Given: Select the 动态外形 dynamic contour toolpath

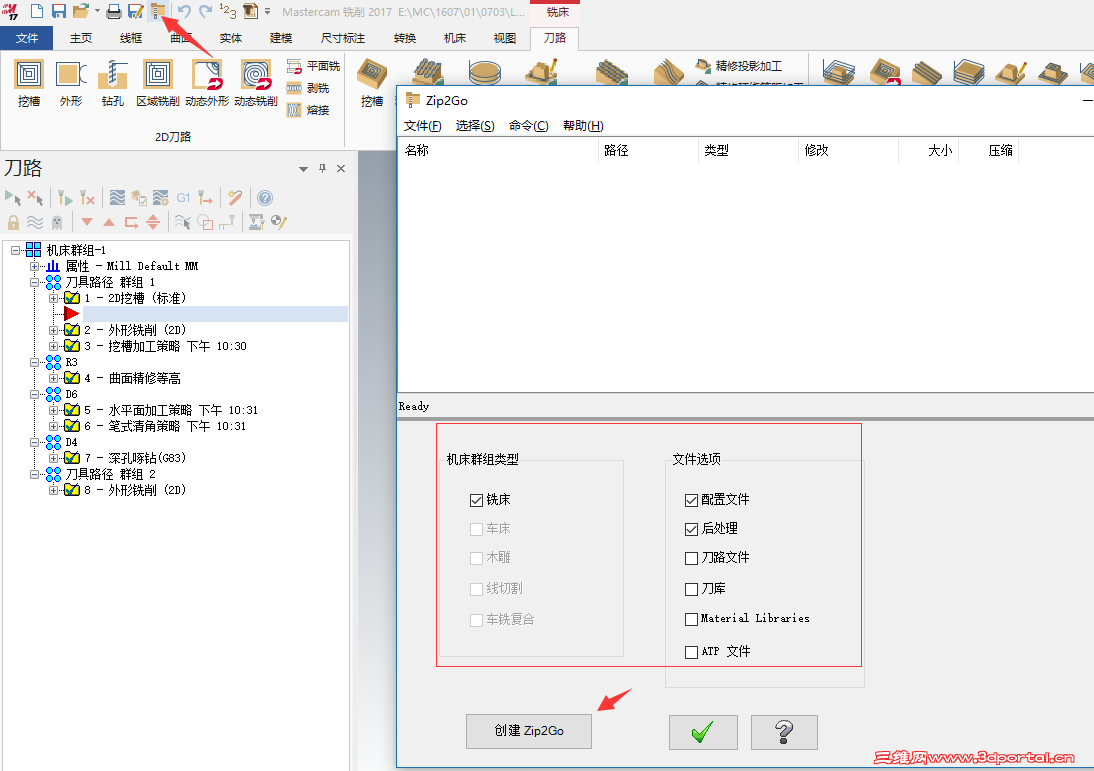Looking at the screenshot, I should 207,83.
